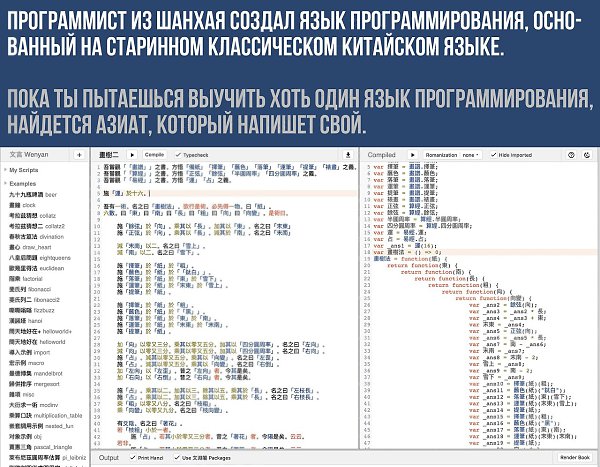
Task: Select the Output tab at bottom
Action: 108,457
